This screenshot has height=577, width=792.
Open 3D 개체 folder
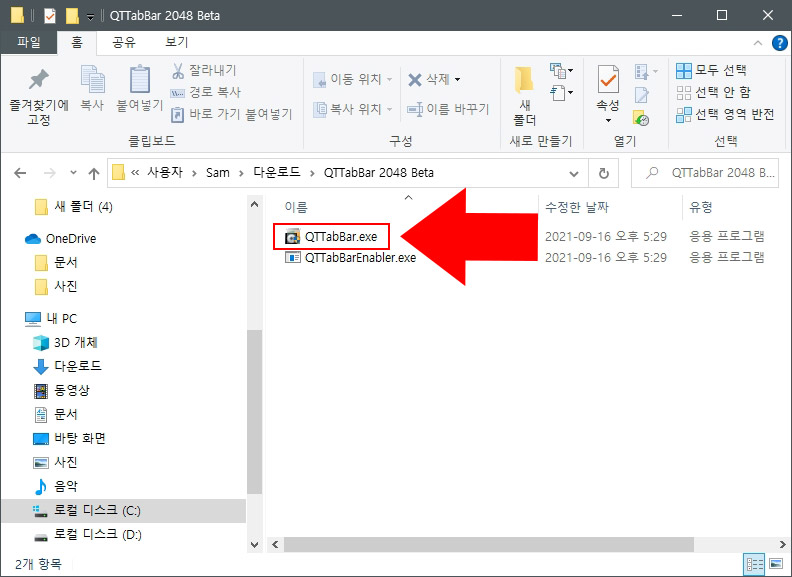(x=65, y=342)
